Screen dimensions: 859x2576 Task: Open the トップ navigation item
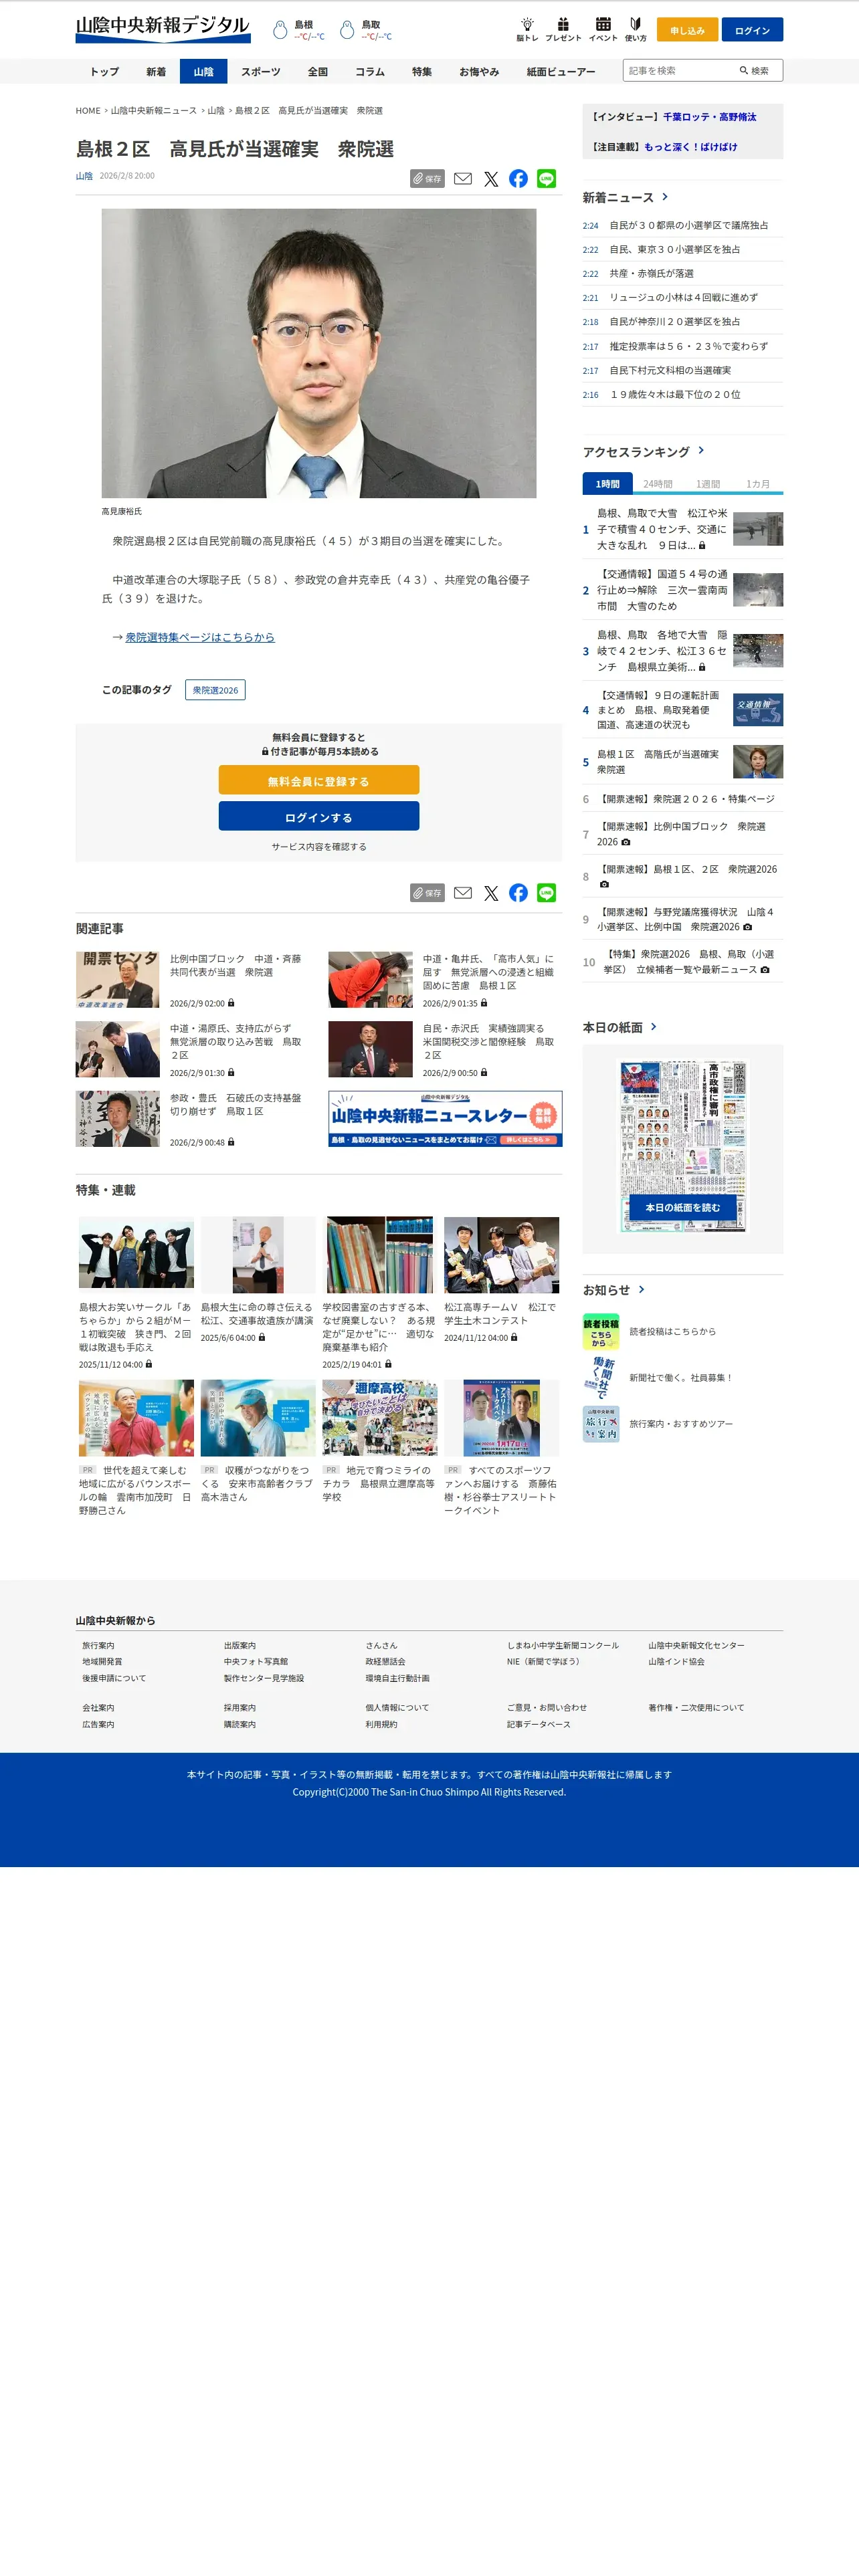pyautogui.click(x=105, y=72)
